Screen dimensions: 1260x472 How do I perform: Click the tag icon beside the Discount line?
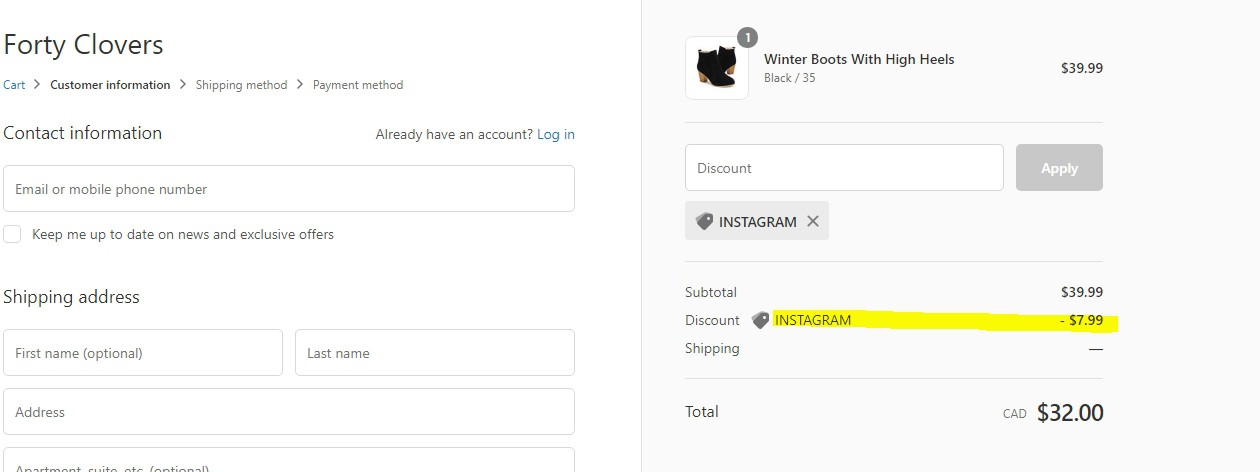pyautogui.click(x=761, y=320)
